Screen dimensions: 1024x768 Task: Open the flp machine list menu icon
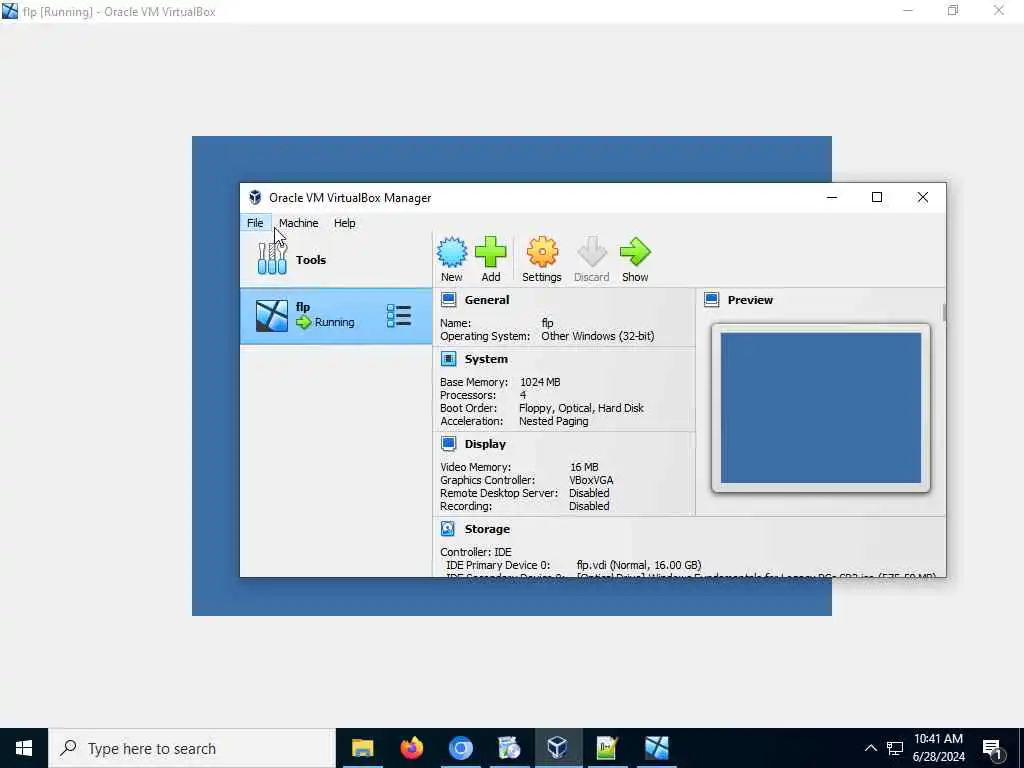398,315
